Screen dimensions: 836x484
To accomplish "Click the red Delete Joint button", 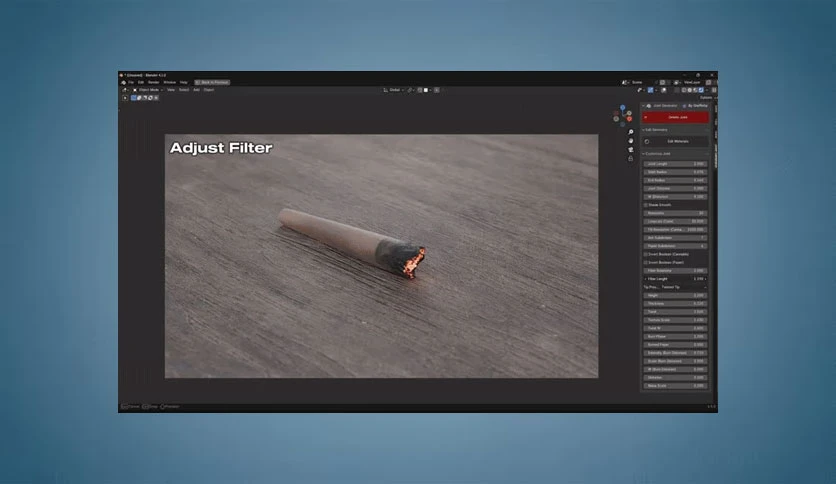I will 675,117.
